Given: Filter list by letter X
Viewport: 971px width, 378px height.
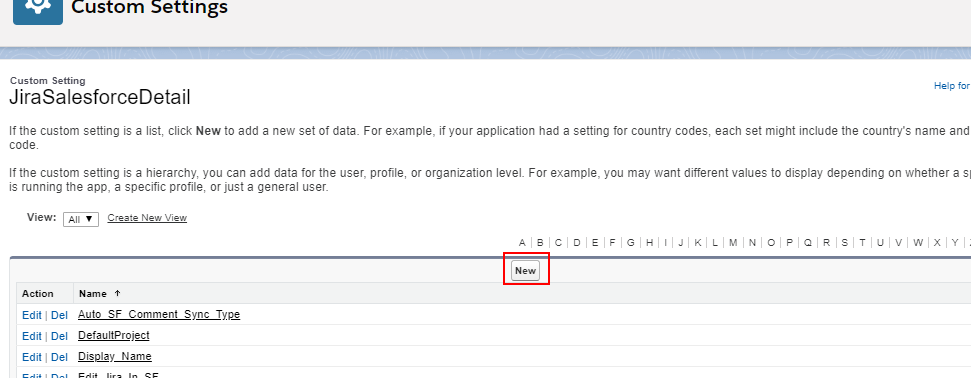Looking at the screenshot, I should [x=937, y=242].
